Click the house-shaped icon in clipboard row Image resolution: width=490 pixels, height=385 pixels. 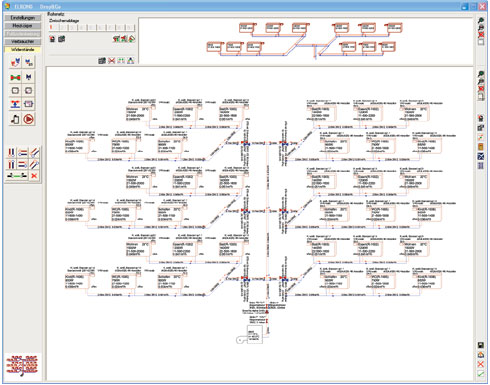[x=132, y=39]
